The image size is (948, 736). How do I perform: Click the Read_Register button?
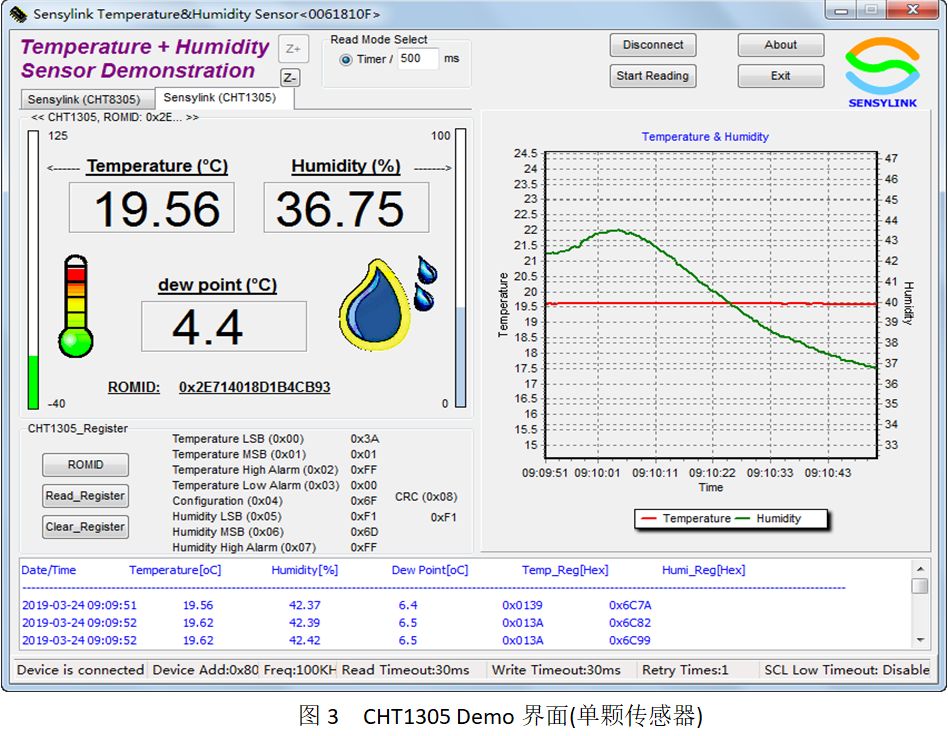[x=85, y=496]
